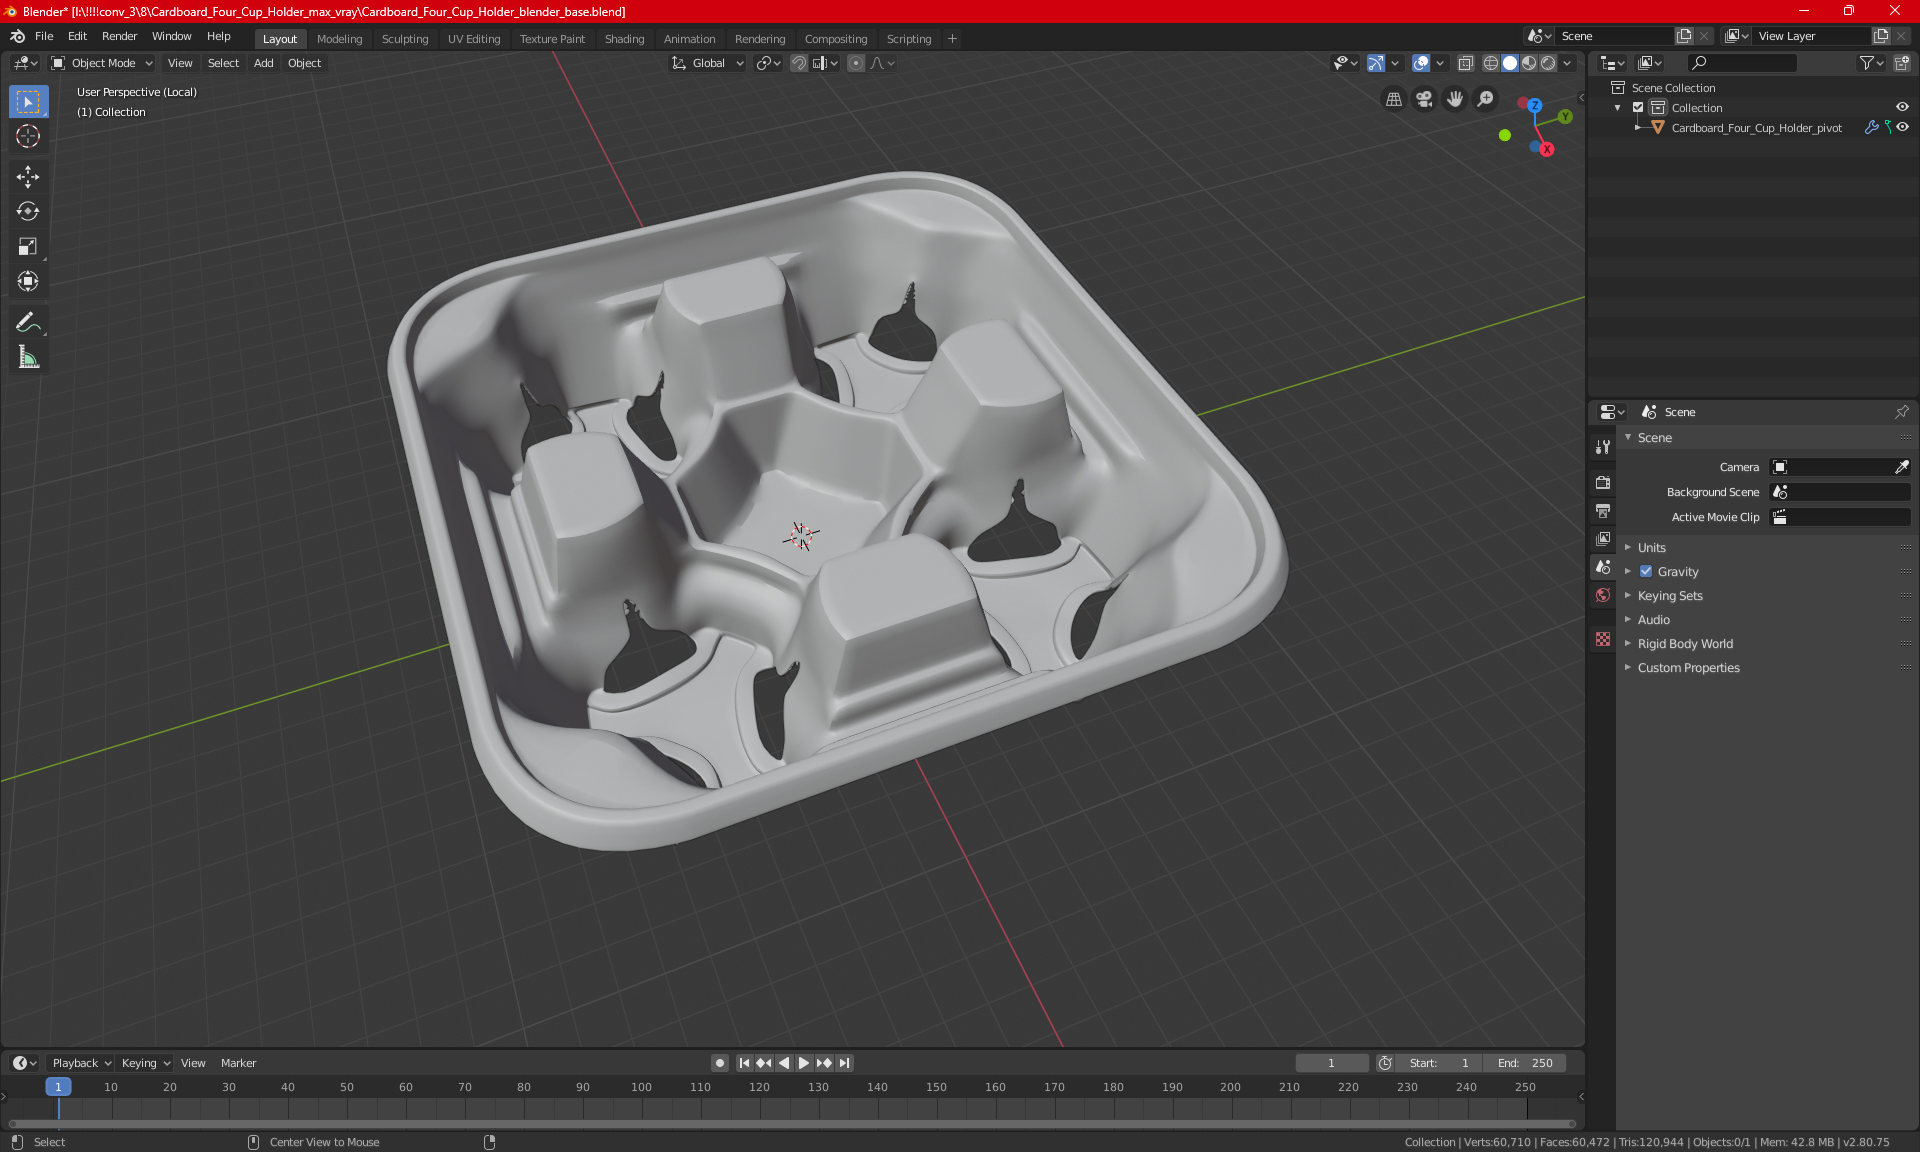Toggle viewport overlays

(x=1421, y=63)
